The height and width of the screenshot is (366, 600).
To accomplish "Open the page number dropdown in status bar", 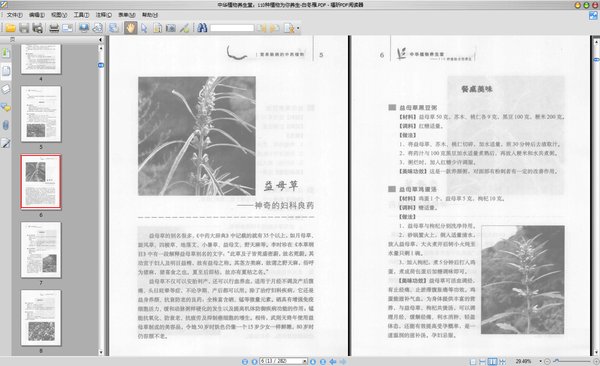I will coord(305,361).
